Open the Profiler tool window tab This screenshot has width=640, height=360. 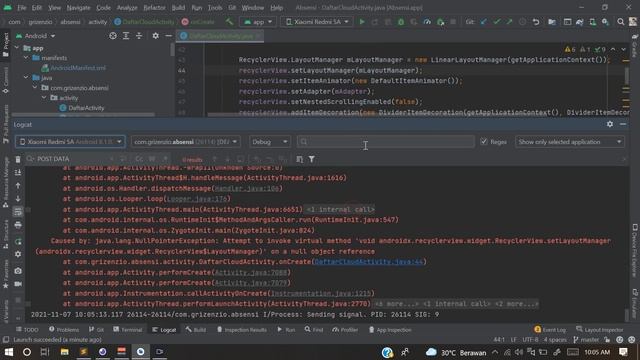[345, 329]
